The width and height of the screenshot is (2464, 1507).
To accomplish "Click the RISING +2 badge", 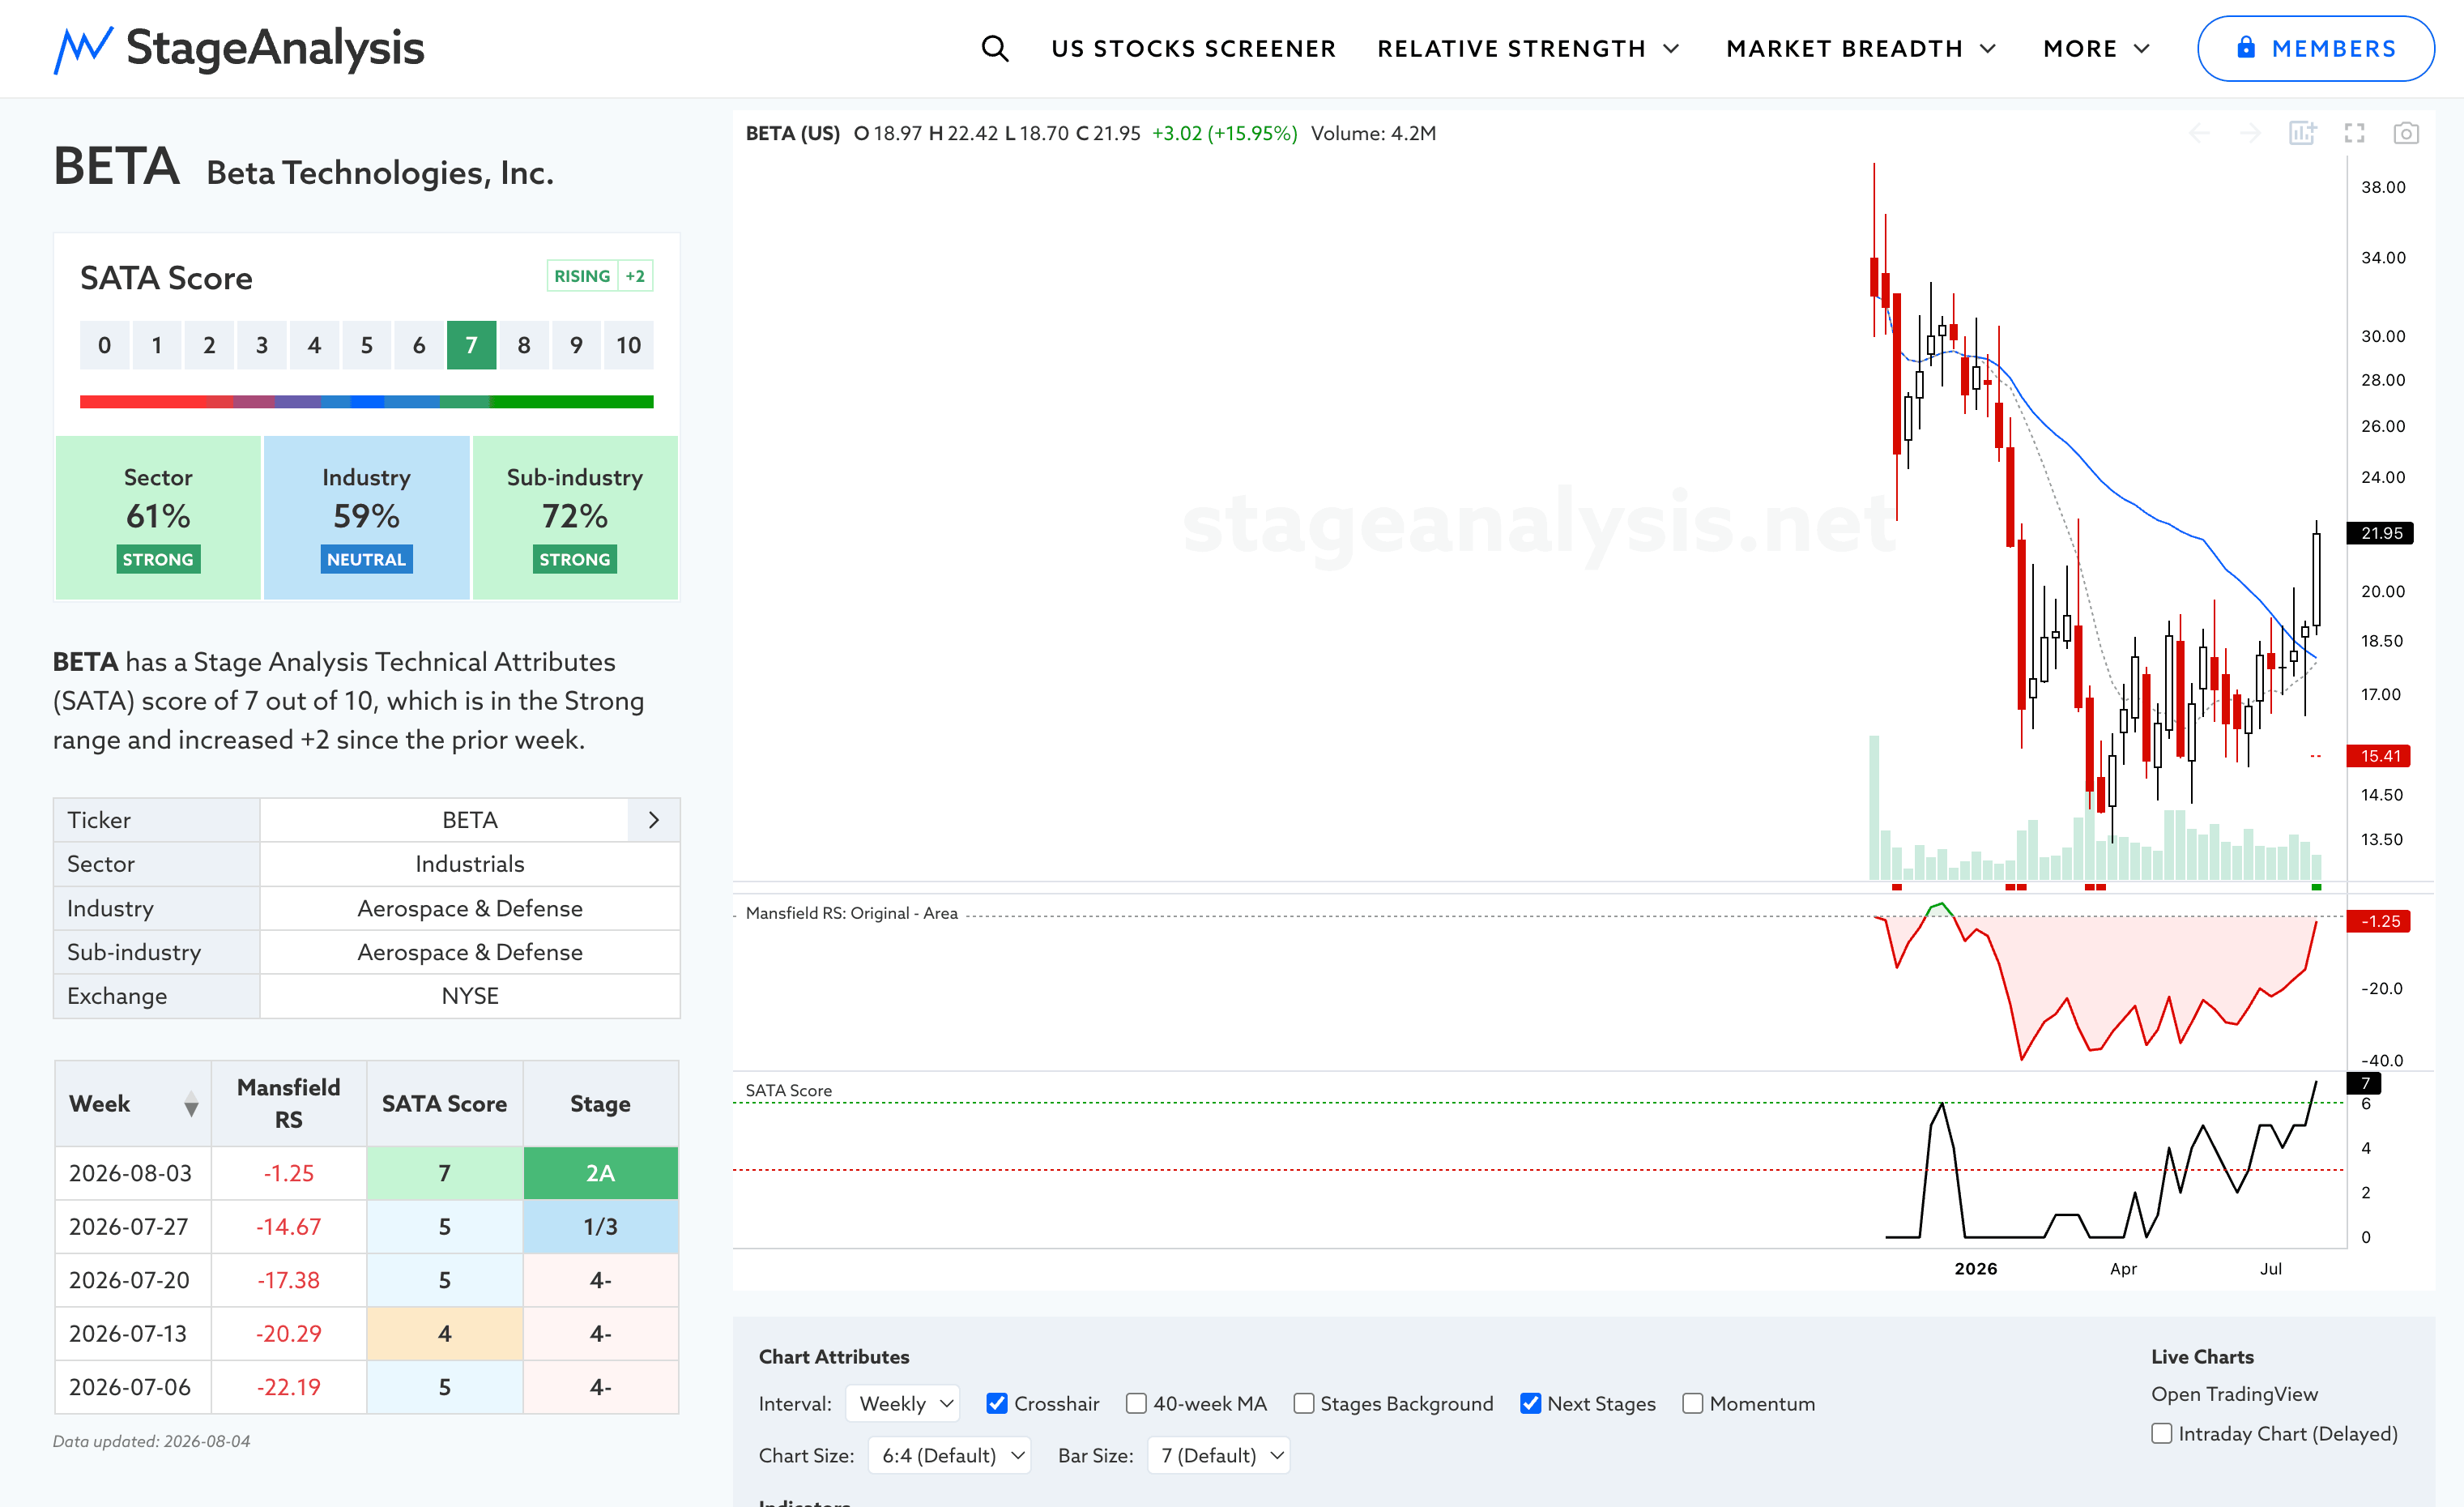I will (600, 276).
